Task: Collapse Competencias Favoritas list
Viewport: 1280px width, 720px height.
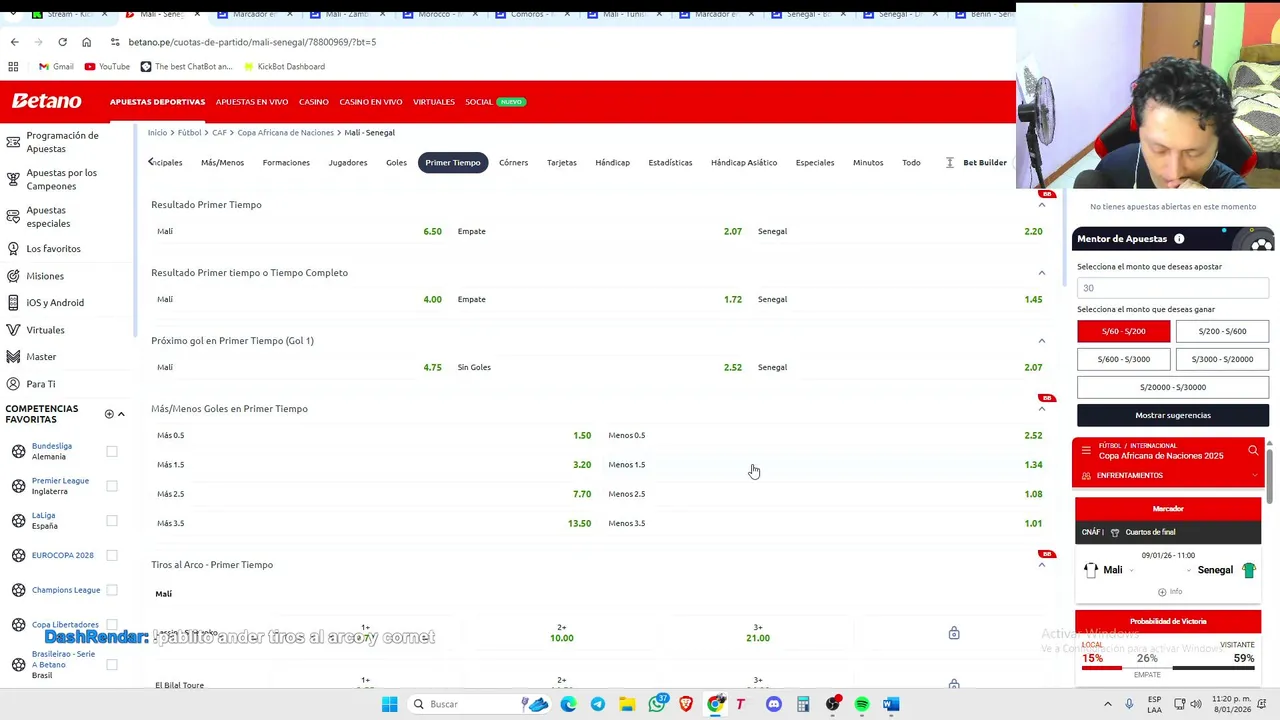Action: (121, 414)
